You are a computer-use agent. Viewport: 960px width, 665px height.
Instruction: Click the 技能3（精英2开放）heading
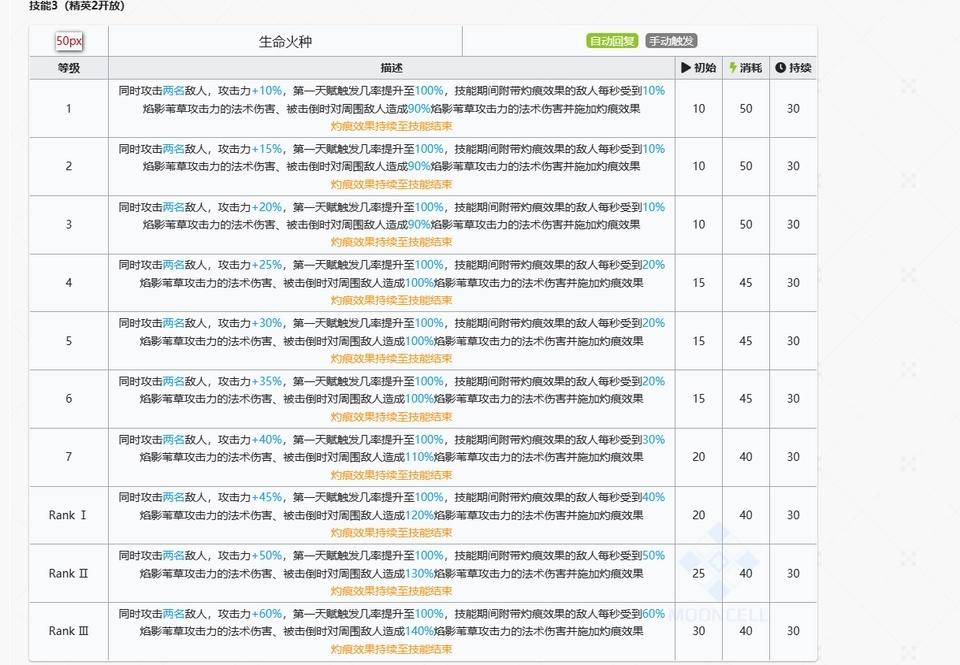[x=77, y=6]
